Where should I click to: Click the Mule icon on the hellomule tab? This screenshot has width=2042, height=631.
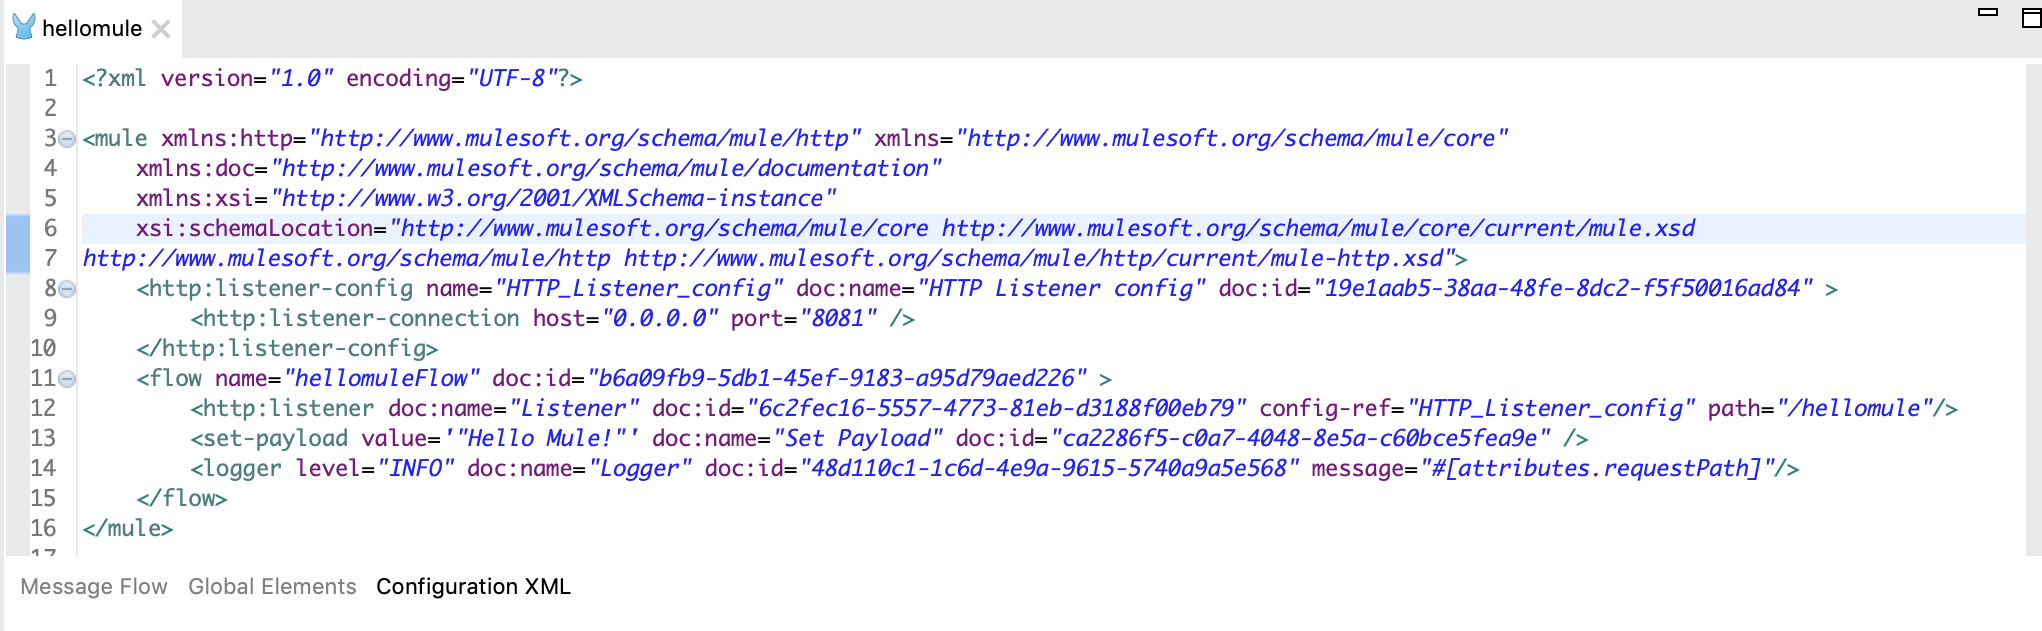click(x=23, y=27)
